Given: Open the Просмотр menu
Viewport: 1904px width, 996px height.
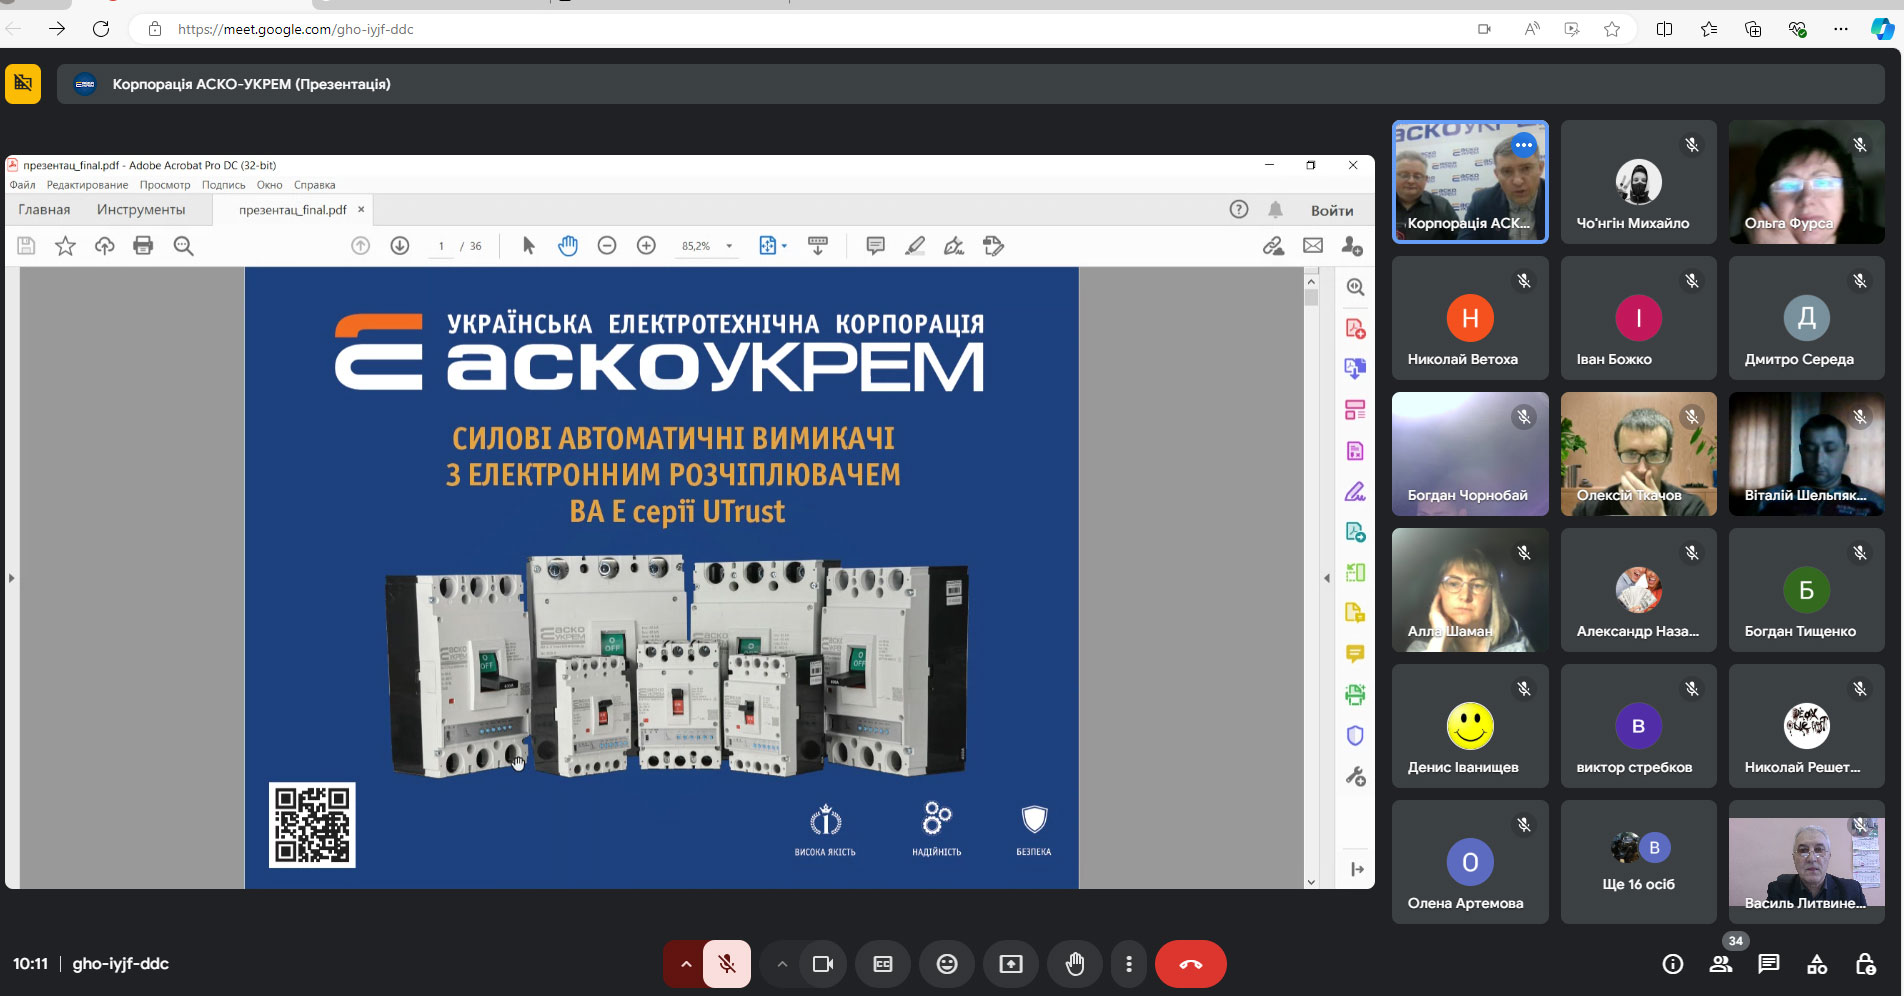Looking at the screenshot, I should coord(165,185).
